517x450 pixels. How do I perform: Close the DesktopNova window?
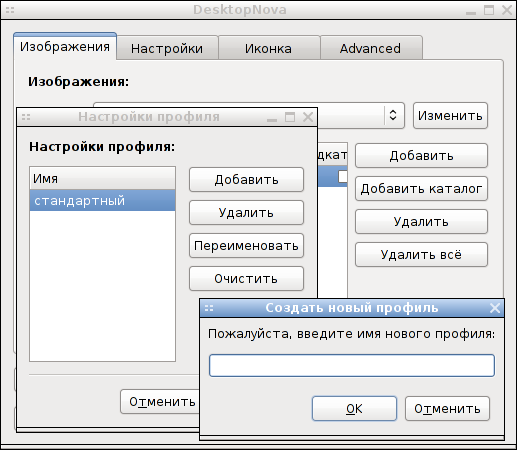tap(507, 10)
